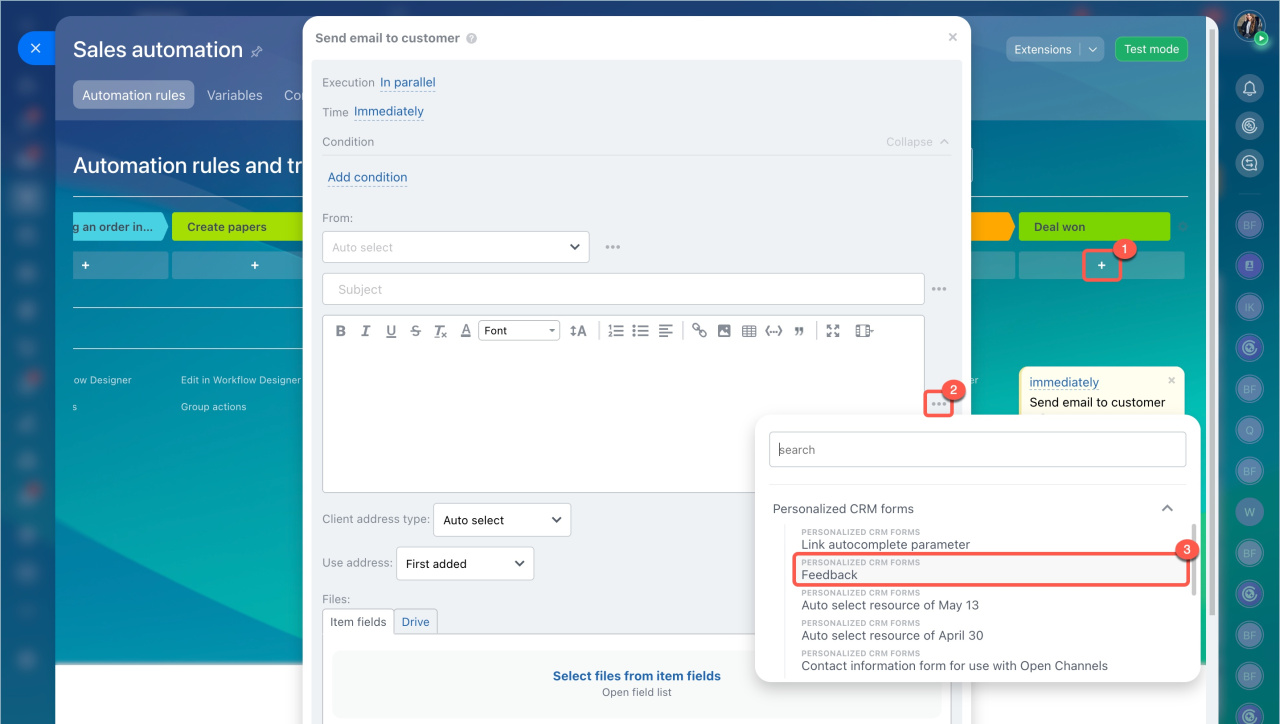This screenshot has height=724, width=1280.
Task: Toggle bold formatting in email editor
Action: point(341,331)
